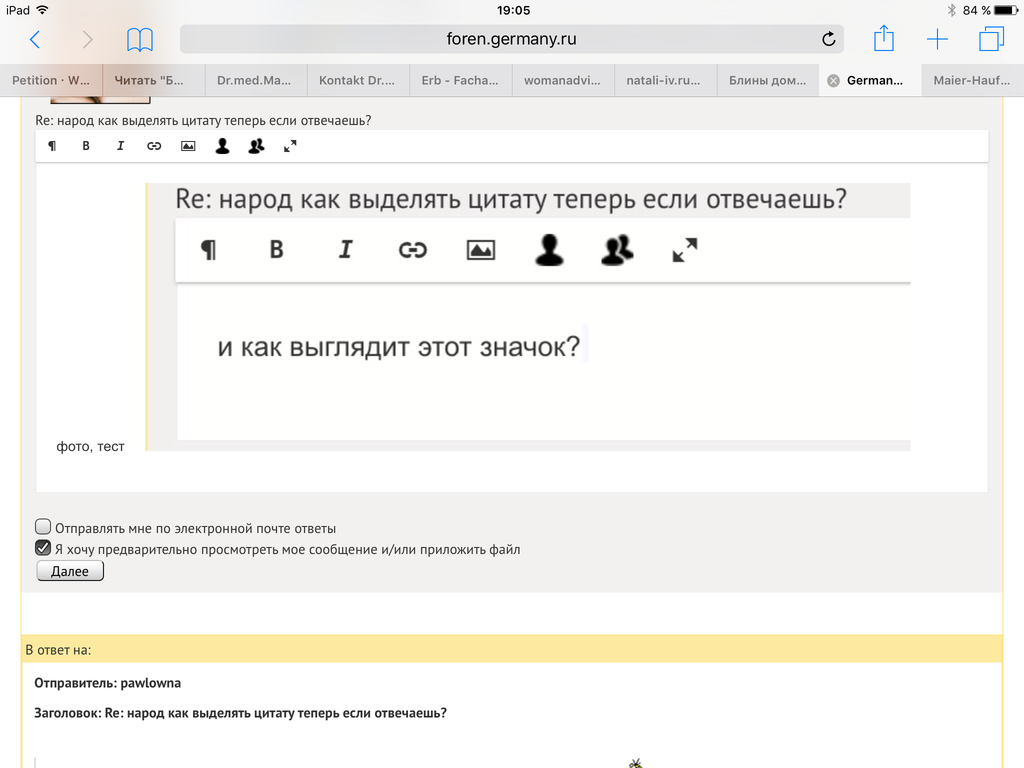Open Safari bookmarks
The image size is (1024, 768).
coord(140,40)
